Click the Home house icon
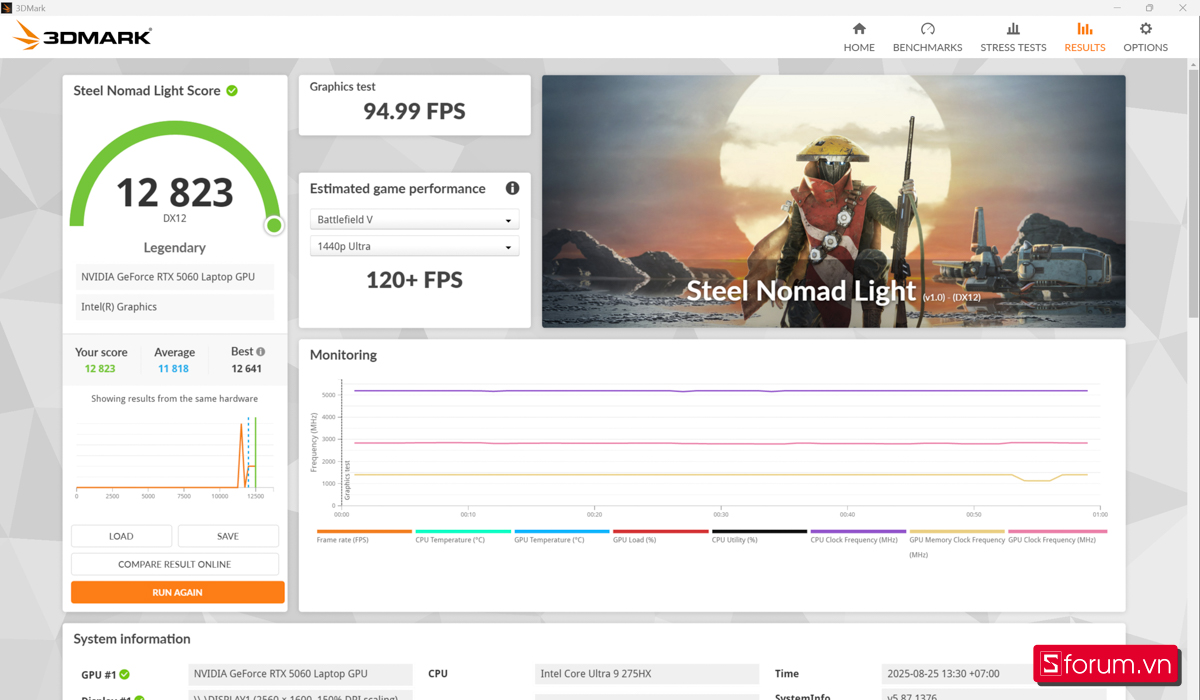1200x700 pixels. [858, 30]
